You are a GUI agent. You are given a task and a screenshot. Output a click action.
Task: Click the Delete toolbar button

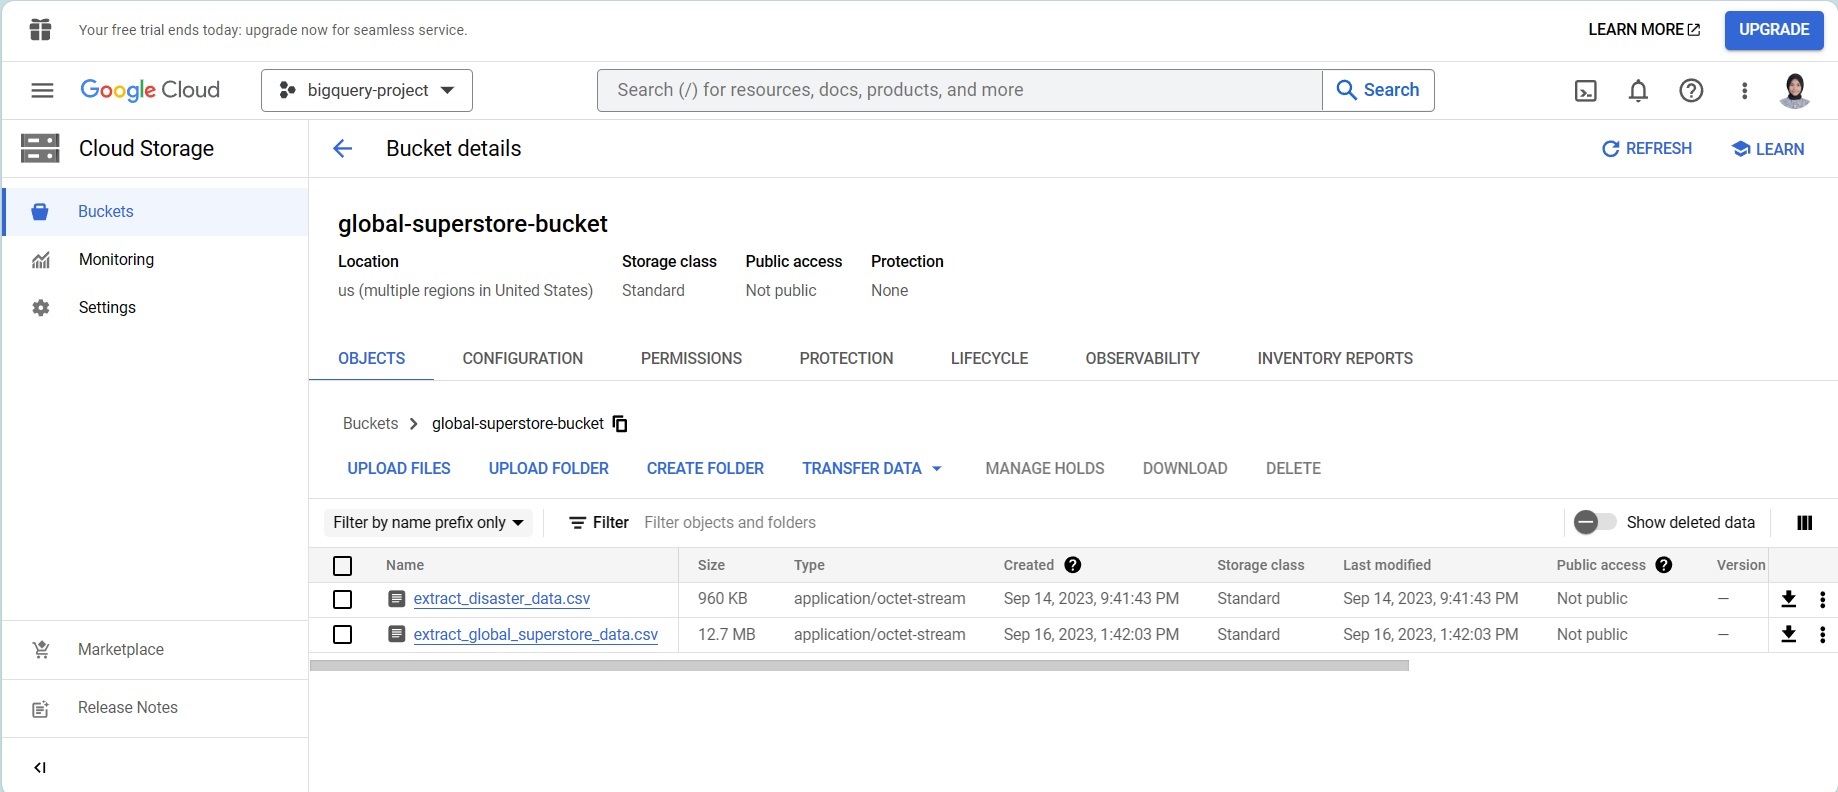tap(1293, 468)
